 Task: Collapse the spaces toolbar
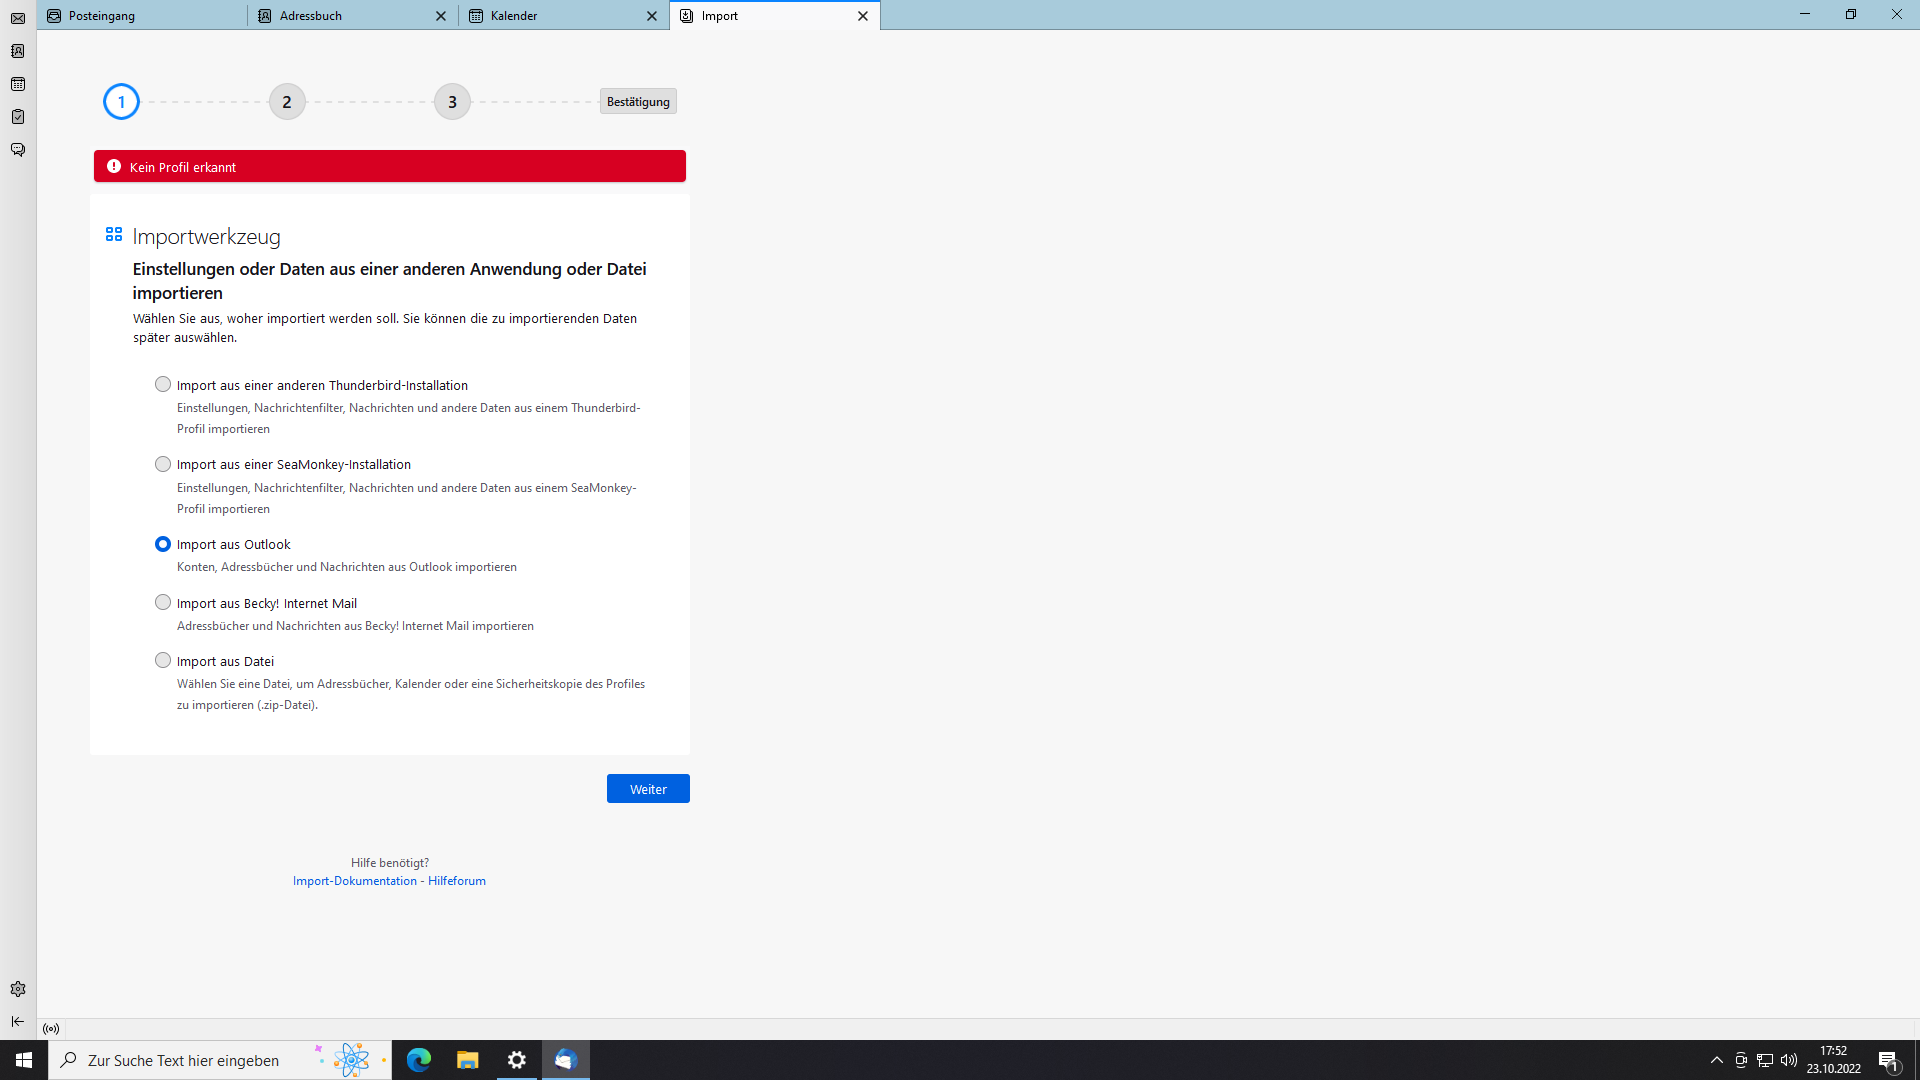pos(18,1021)
